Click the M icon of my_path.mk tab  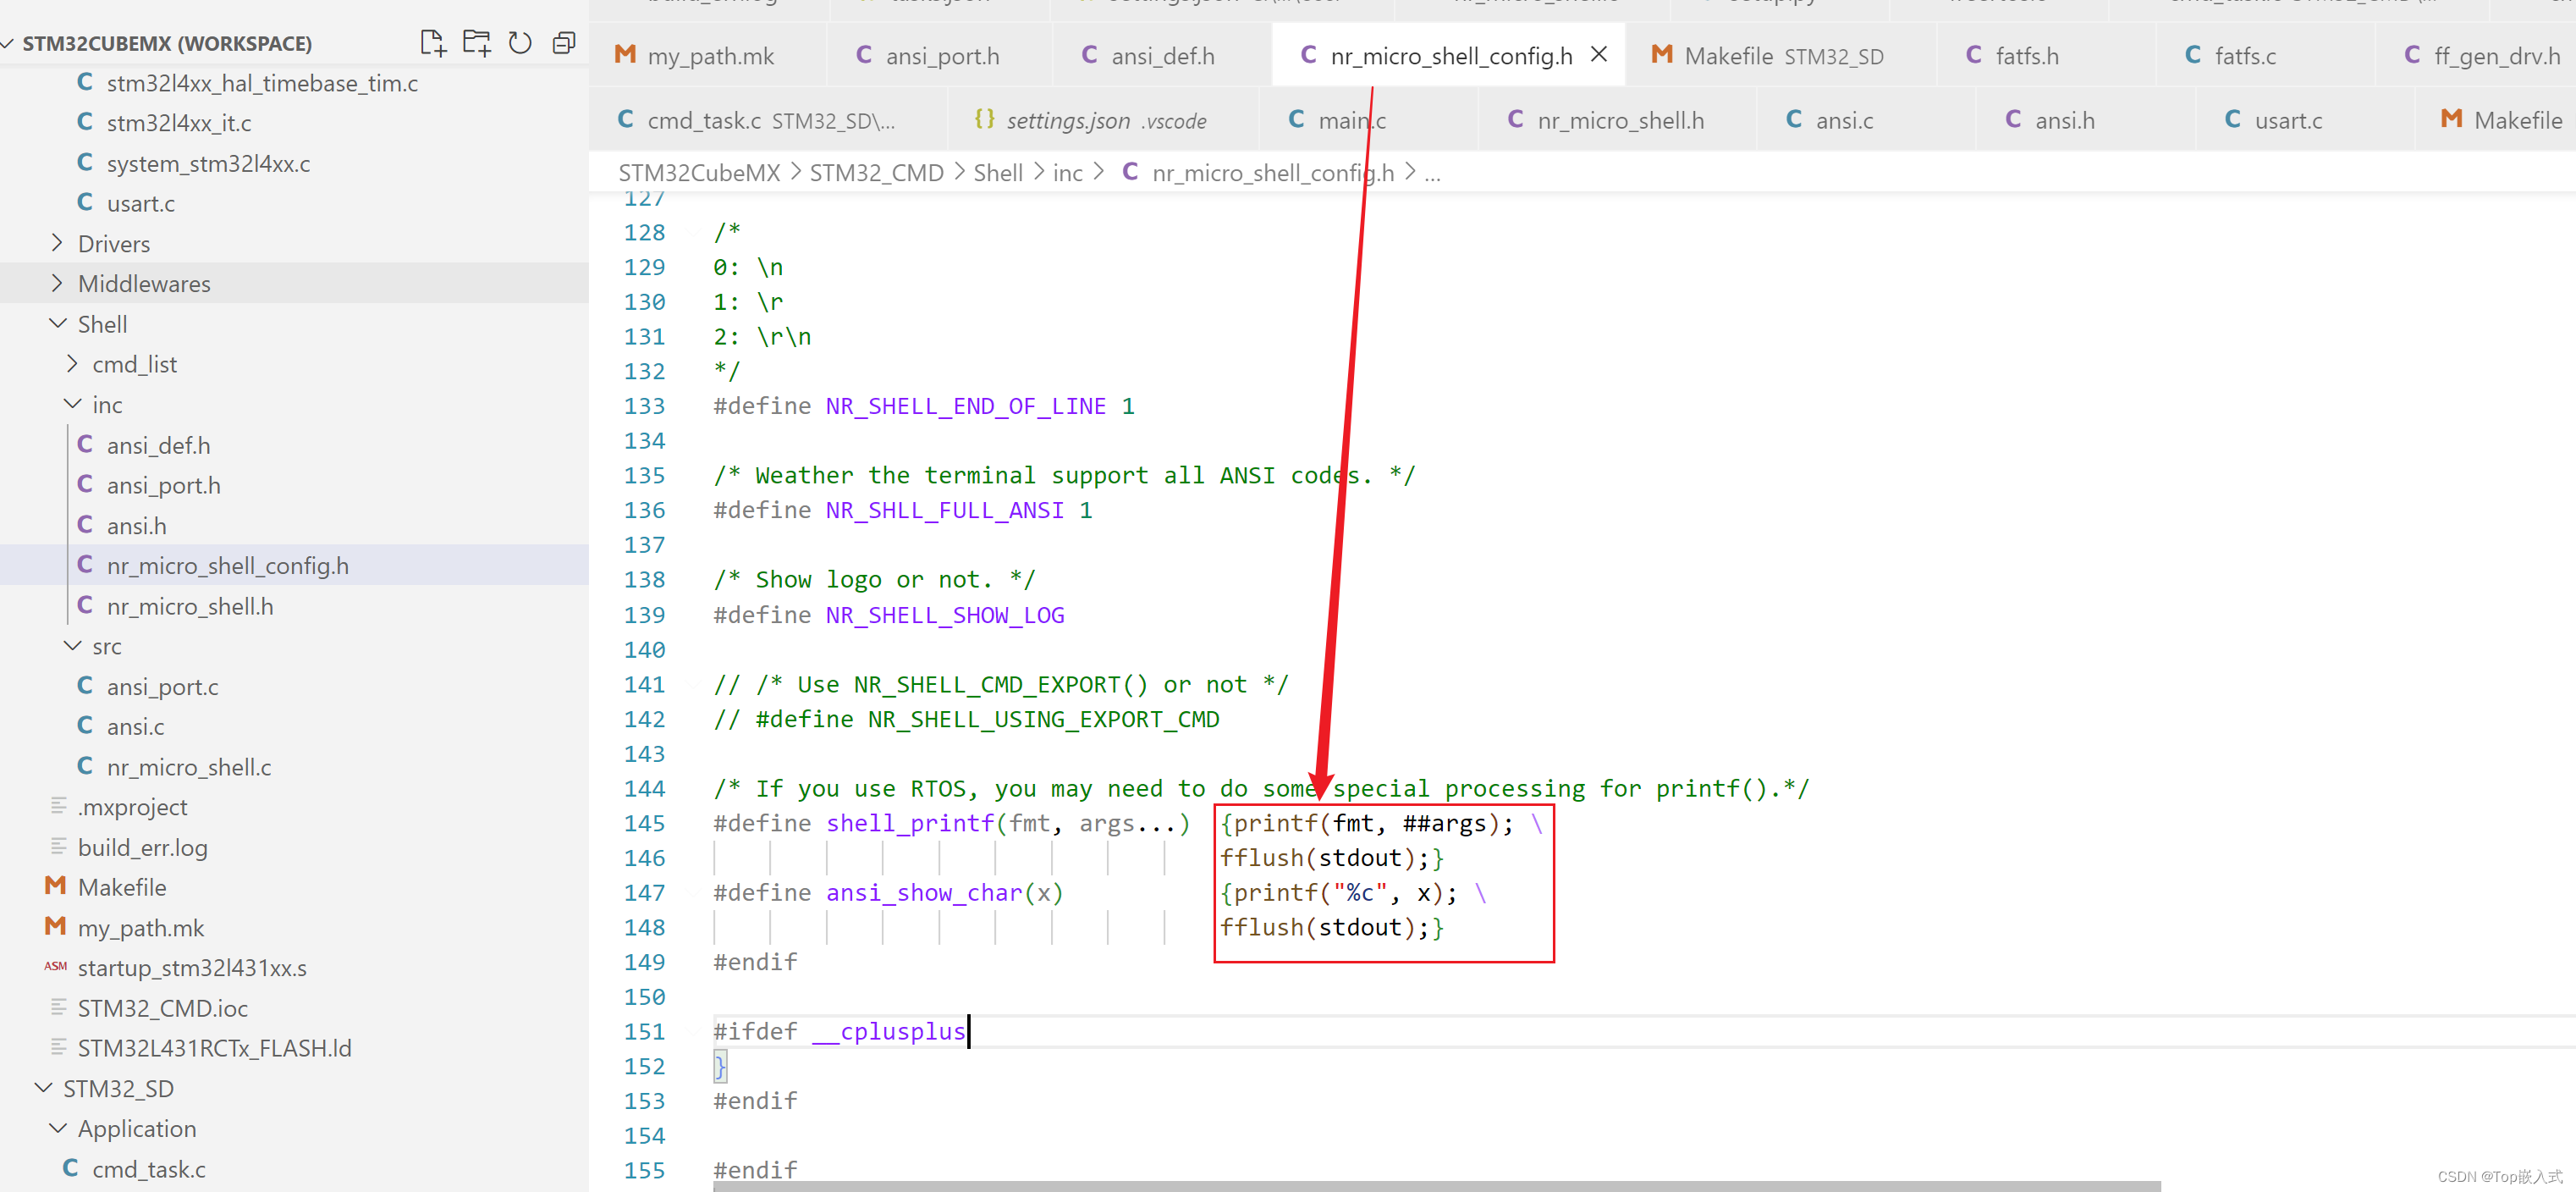point(625,56)
